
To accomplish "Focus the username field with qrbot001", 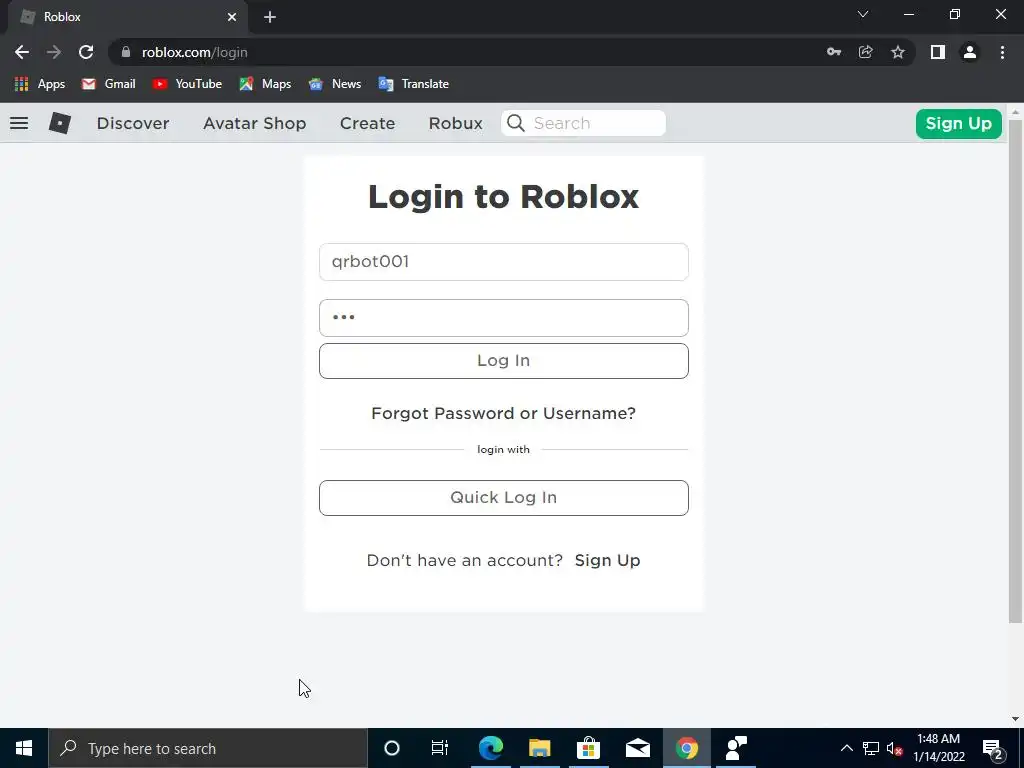I will [x=504, y=262].
